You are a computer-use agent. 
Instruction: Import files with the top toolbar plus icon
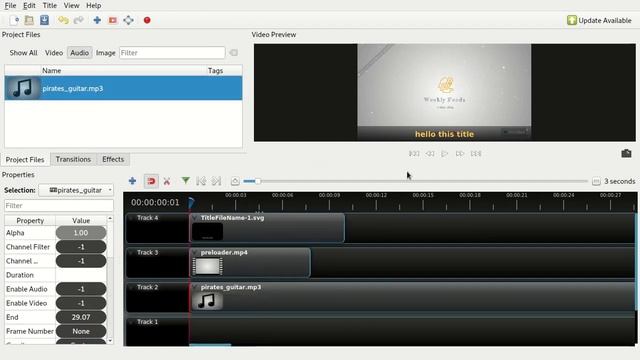pos(97,20)
